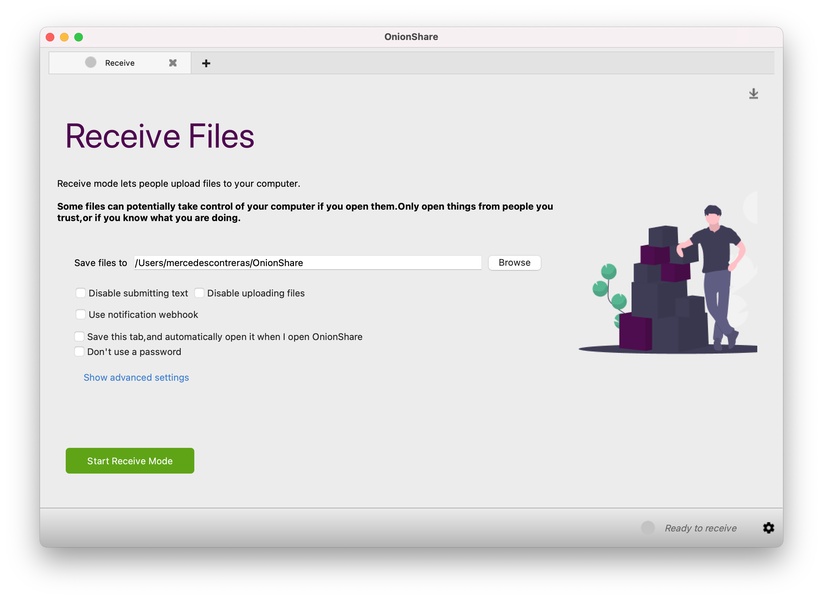Close the Receive tab
Viewport: 823px width, 600px height.
click(x=173, y=63)
